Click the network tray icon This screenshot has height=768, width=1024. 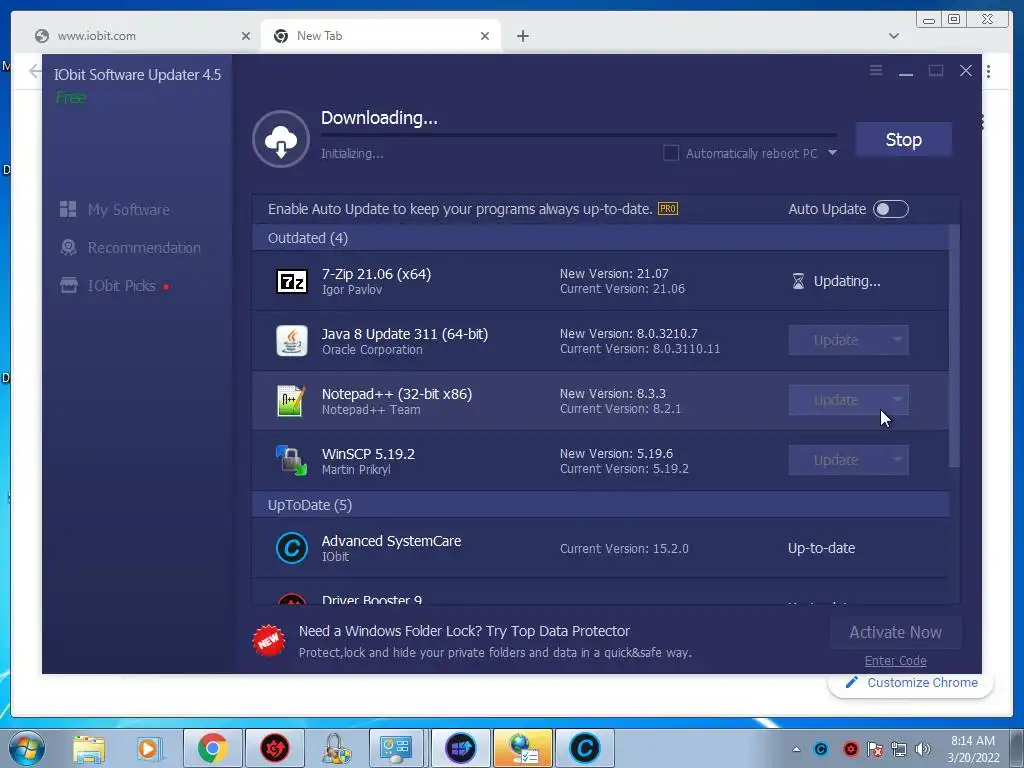(x=899, y=749)
